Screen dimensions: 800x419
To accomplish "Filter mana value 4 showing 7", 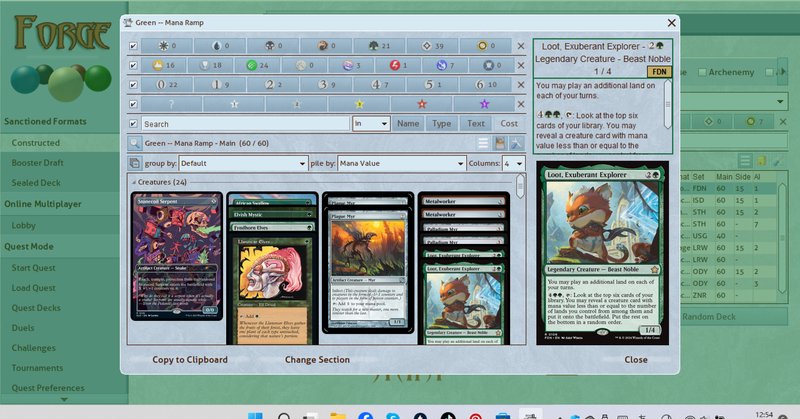I will pyautogui.click(x=379, y=85).
